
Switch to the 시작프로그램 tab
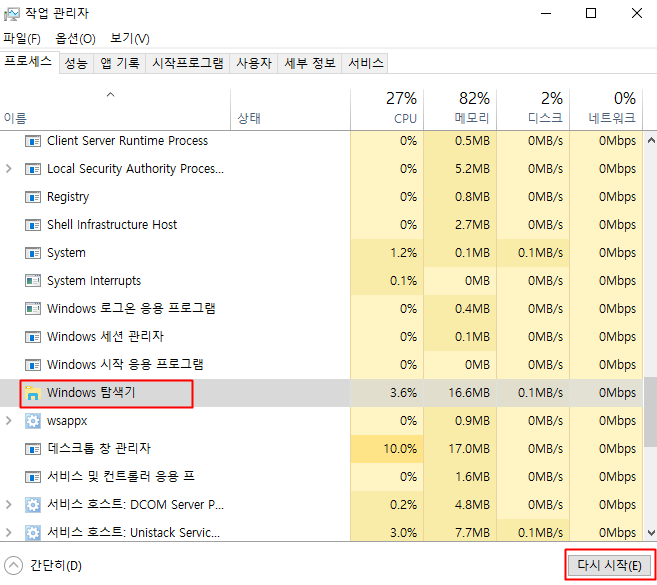[188, 63]
